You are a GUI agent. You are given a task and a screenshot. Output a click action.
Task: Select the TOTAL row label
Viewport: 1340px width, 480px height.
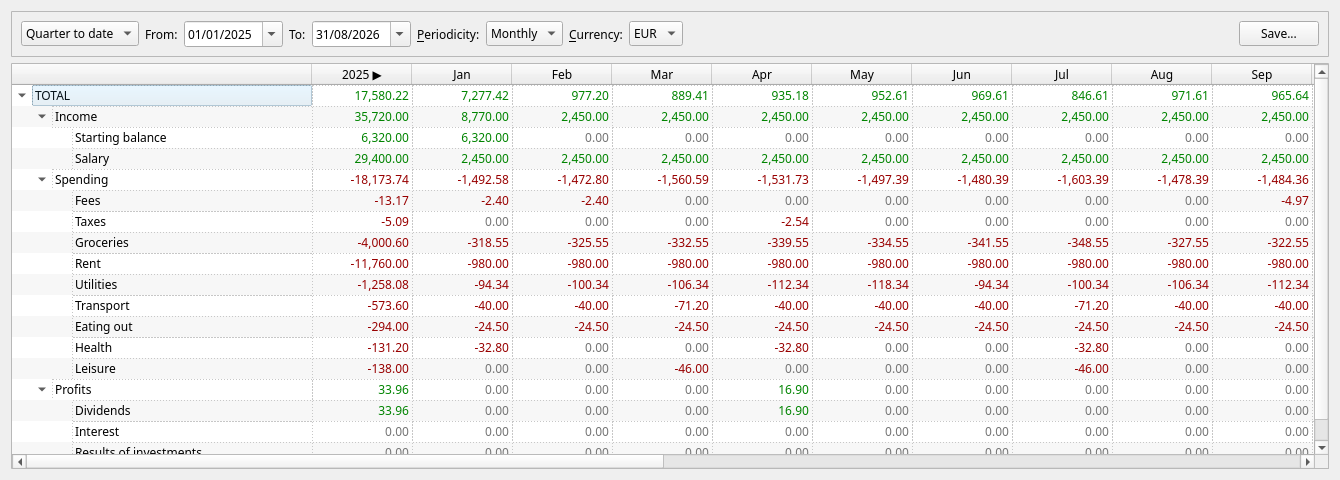click(172, 95)
